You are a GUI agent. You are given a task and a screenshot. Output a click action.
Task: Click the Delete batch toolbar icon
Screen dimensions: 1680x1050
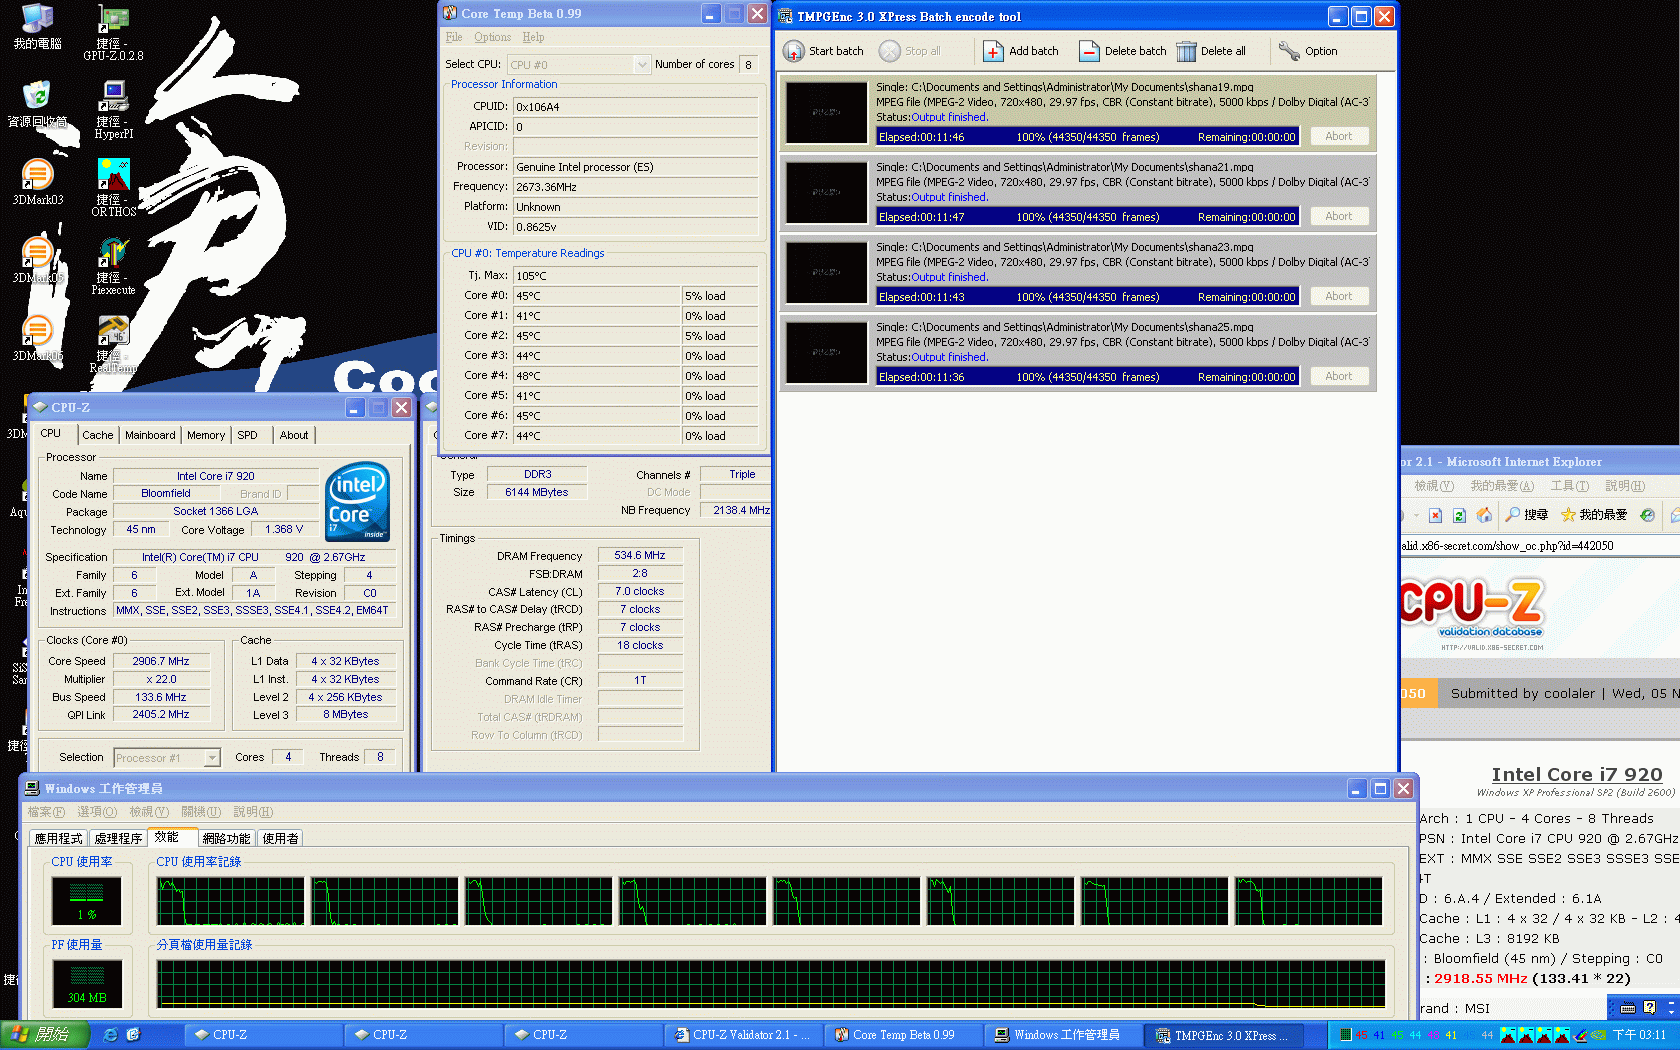(x=1089, y=51)
